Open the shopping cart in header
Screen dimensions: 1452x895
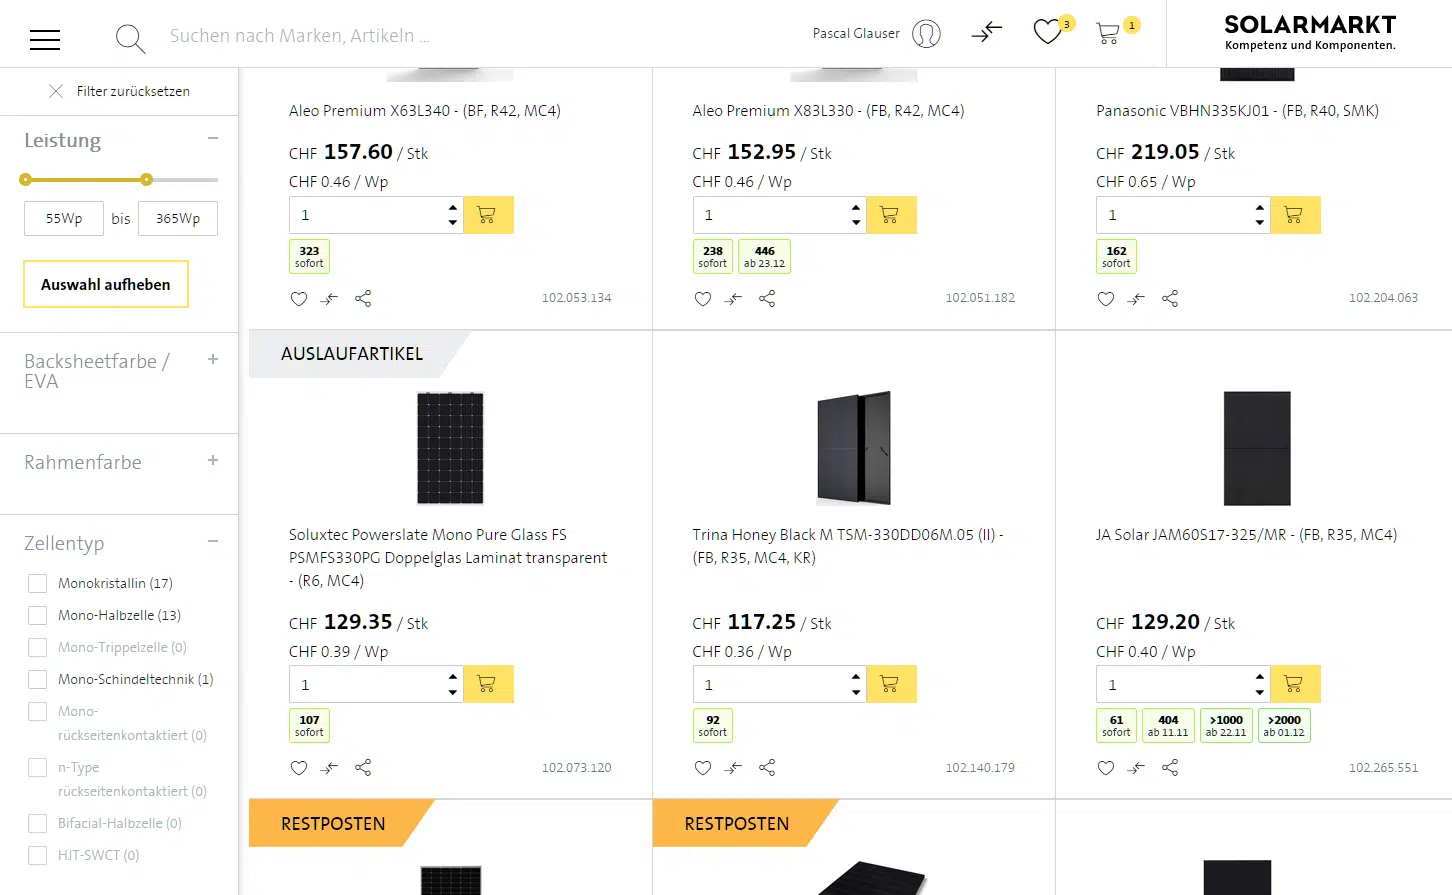[x=1108, y=34]
